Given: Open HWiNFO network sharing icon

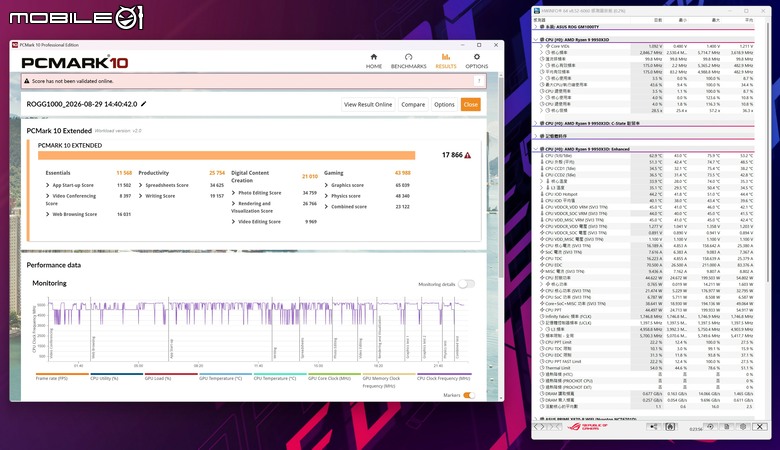Looking at the screenshot, I should point(654,427).
